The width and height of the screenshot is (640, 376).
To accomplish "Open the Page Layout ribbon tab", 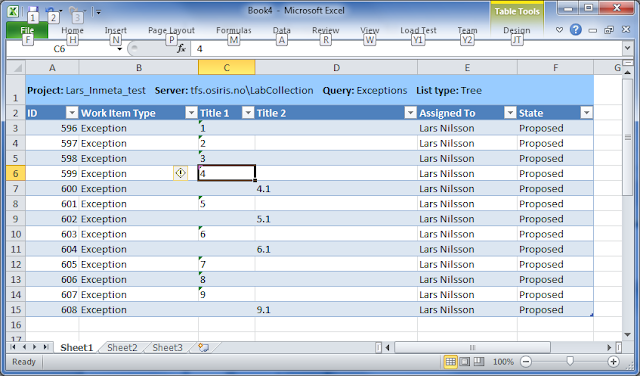I will (x=171, y=30).
